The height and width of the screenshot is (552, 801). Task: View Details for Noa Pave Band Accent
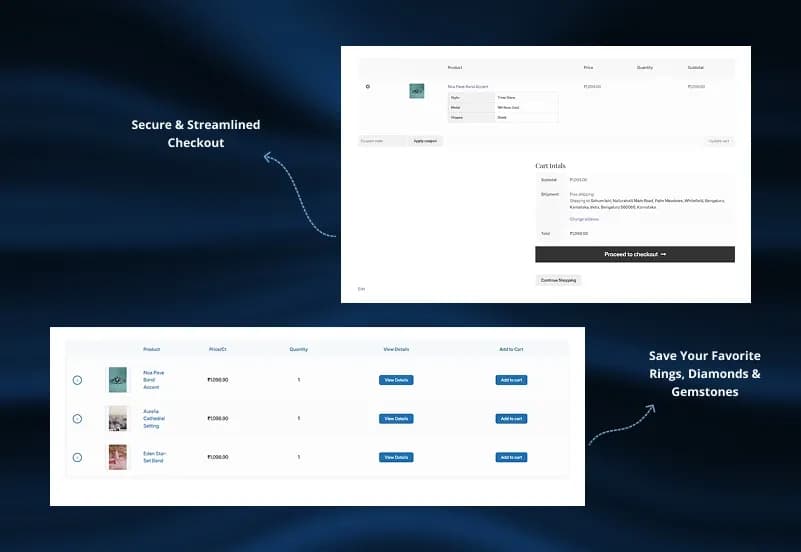[396, 380]
